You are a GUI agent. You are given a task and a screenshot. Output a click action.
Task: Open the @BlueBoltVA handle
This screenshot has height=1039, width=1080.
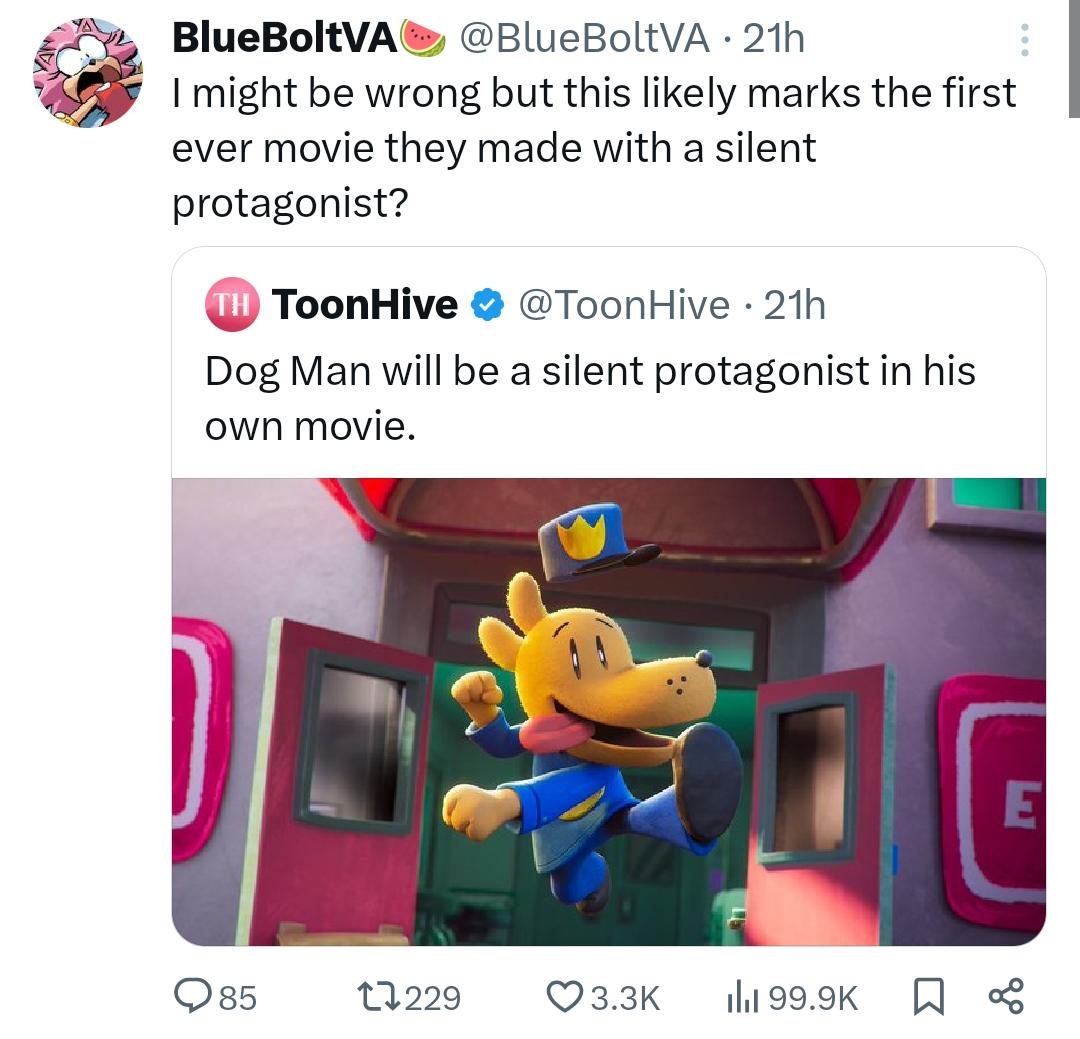tap(583, 38)
